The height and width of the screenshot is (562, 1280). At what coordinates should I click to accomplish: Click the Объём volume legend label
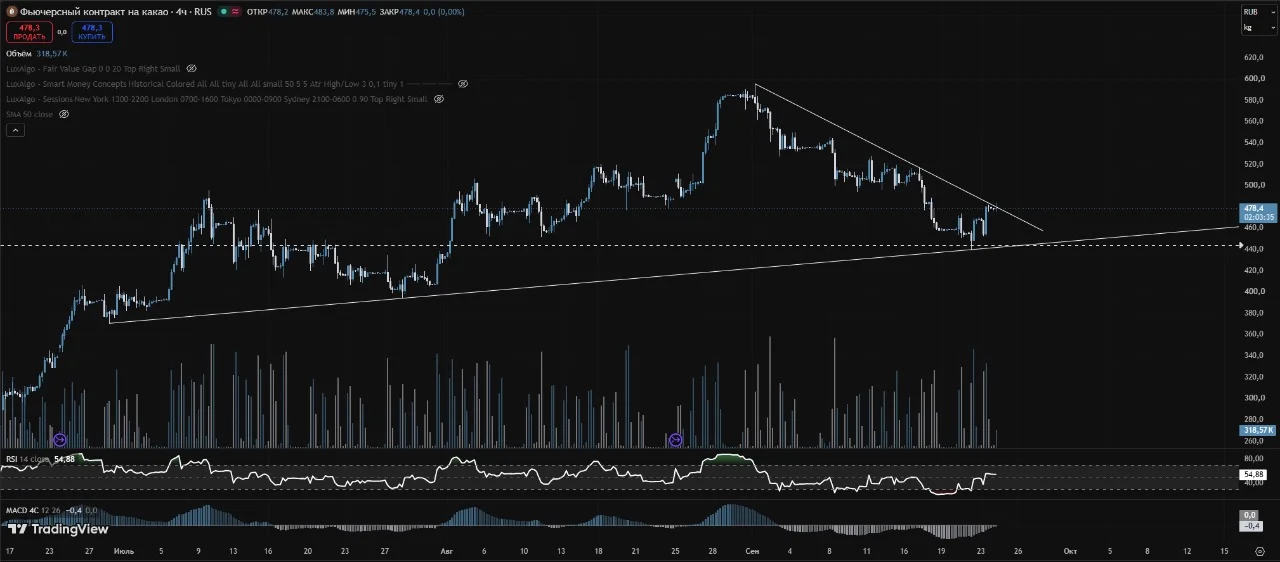pos(19,53)
